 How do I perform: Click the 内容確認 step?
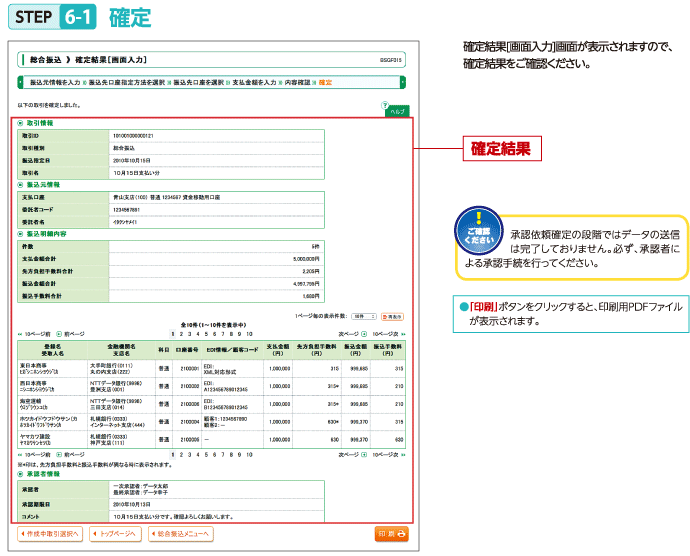tap(297, 82)
